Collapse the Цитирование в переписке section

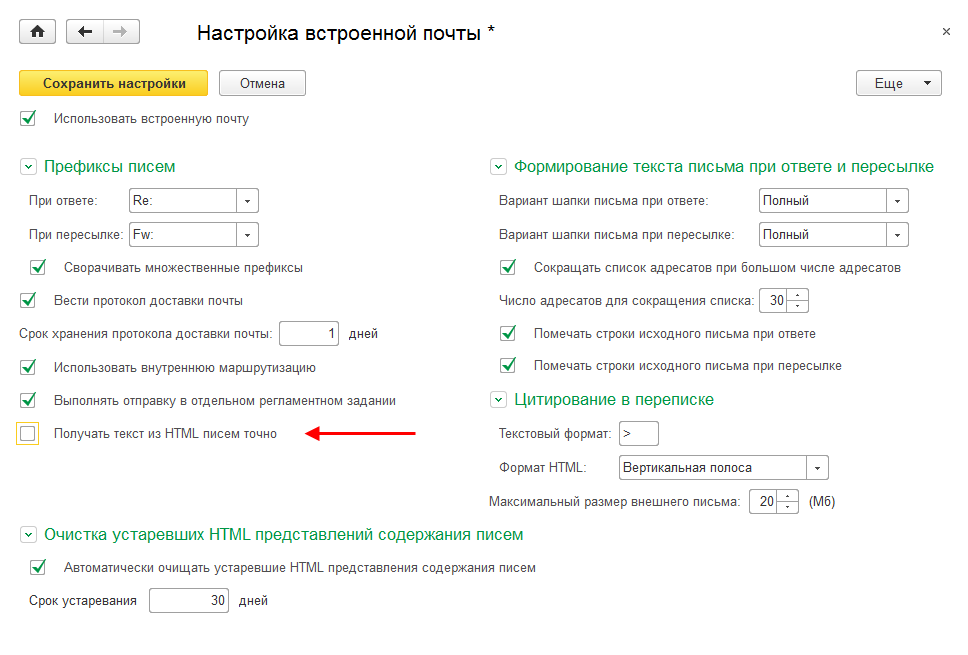(498, 400)
